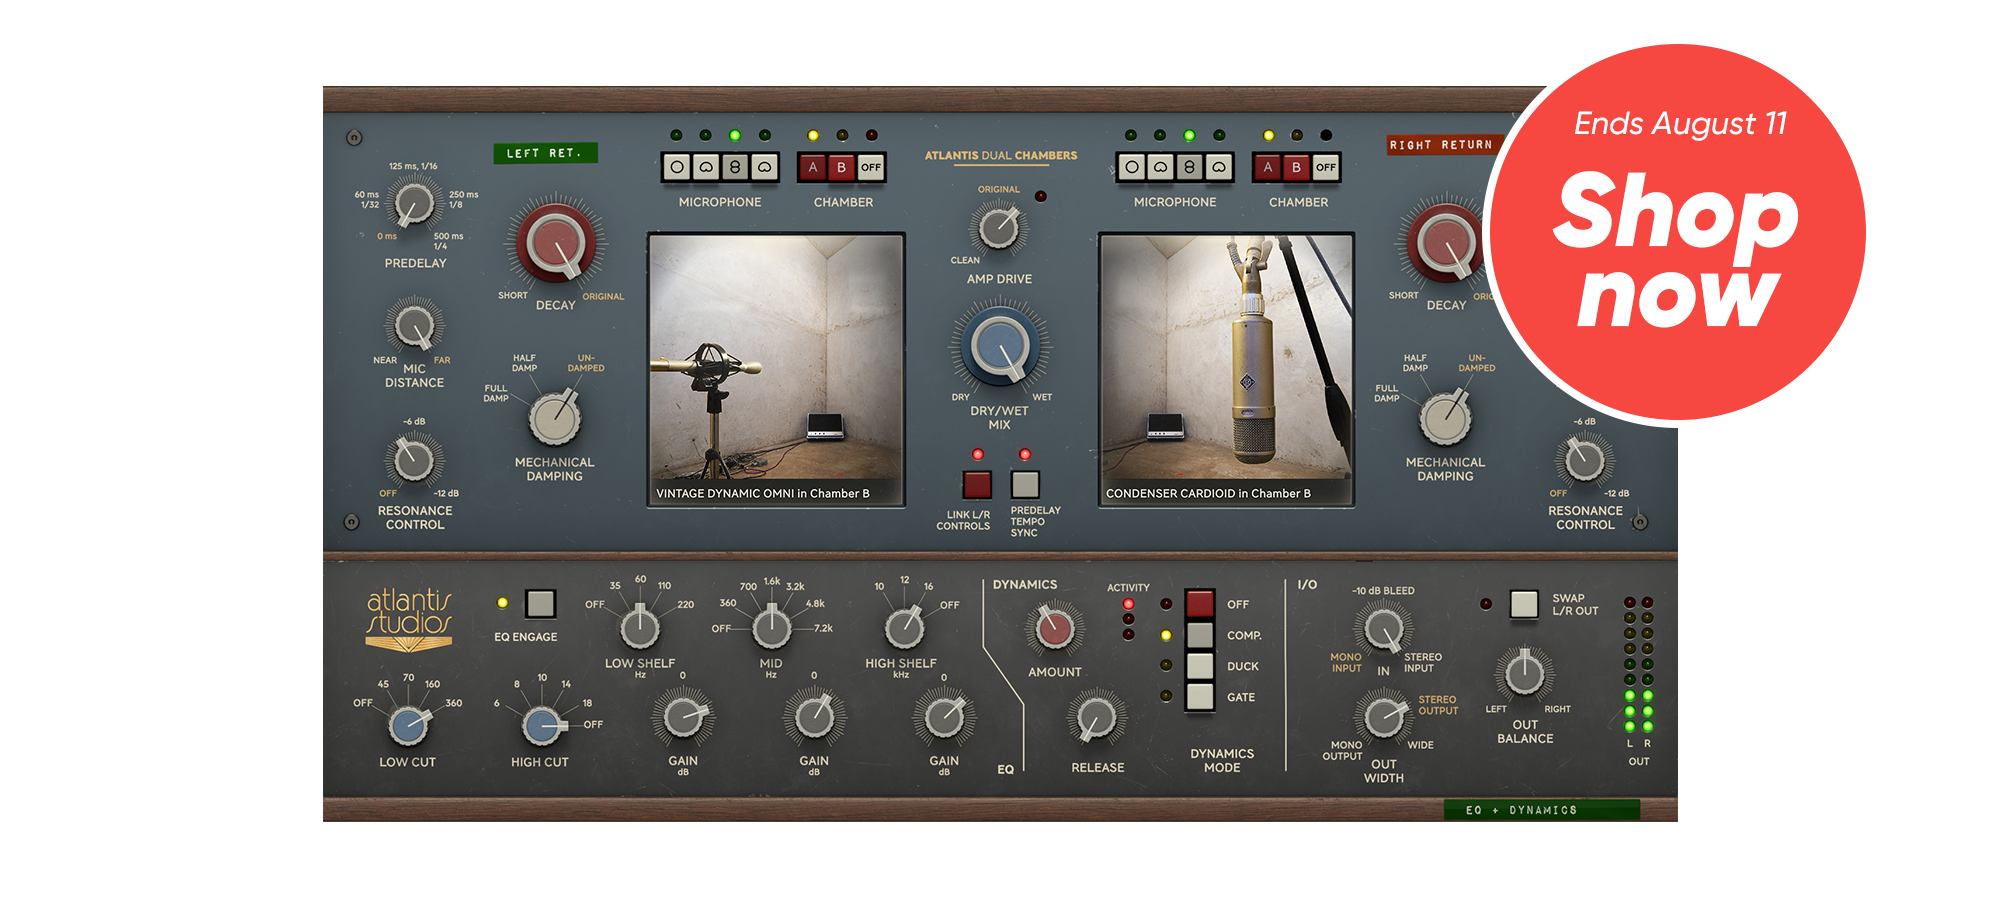
Task: Click the red RIGHT RETURN label
Action: 1440,145
